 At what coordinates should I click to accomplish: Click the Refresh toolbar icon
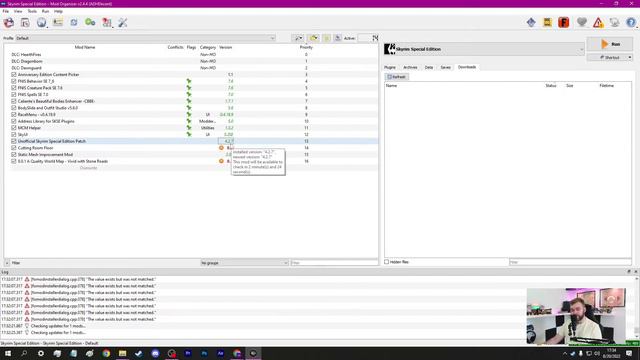[74, 22]
